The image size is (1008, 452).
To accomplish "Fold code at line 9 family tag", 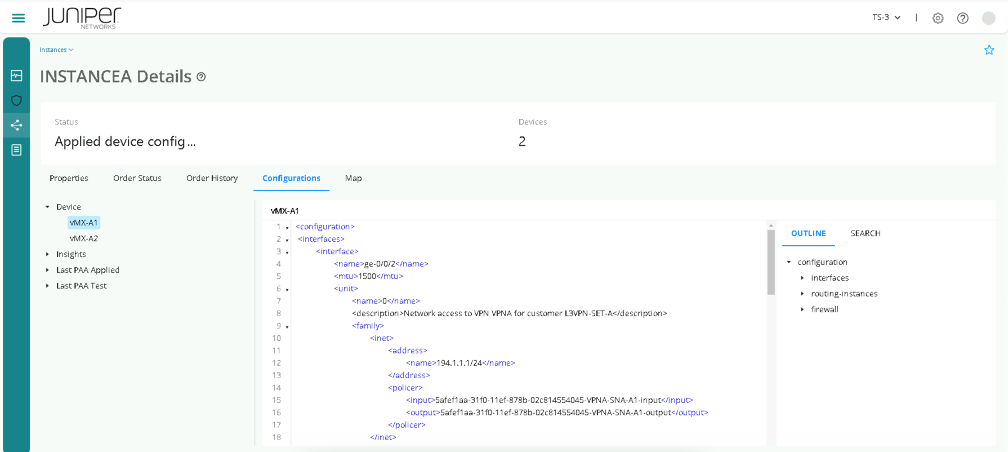I will pyautogui.click(x=287, y=327).
